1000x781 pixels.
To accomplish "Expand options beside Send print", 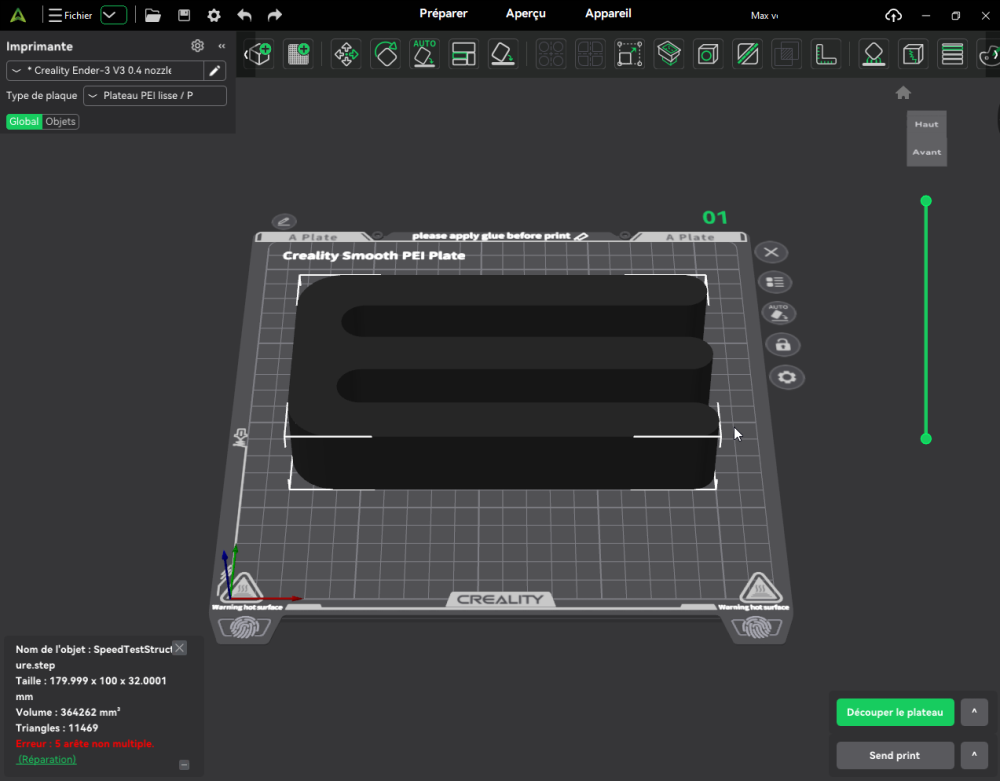I will click(x=974, y=755).
